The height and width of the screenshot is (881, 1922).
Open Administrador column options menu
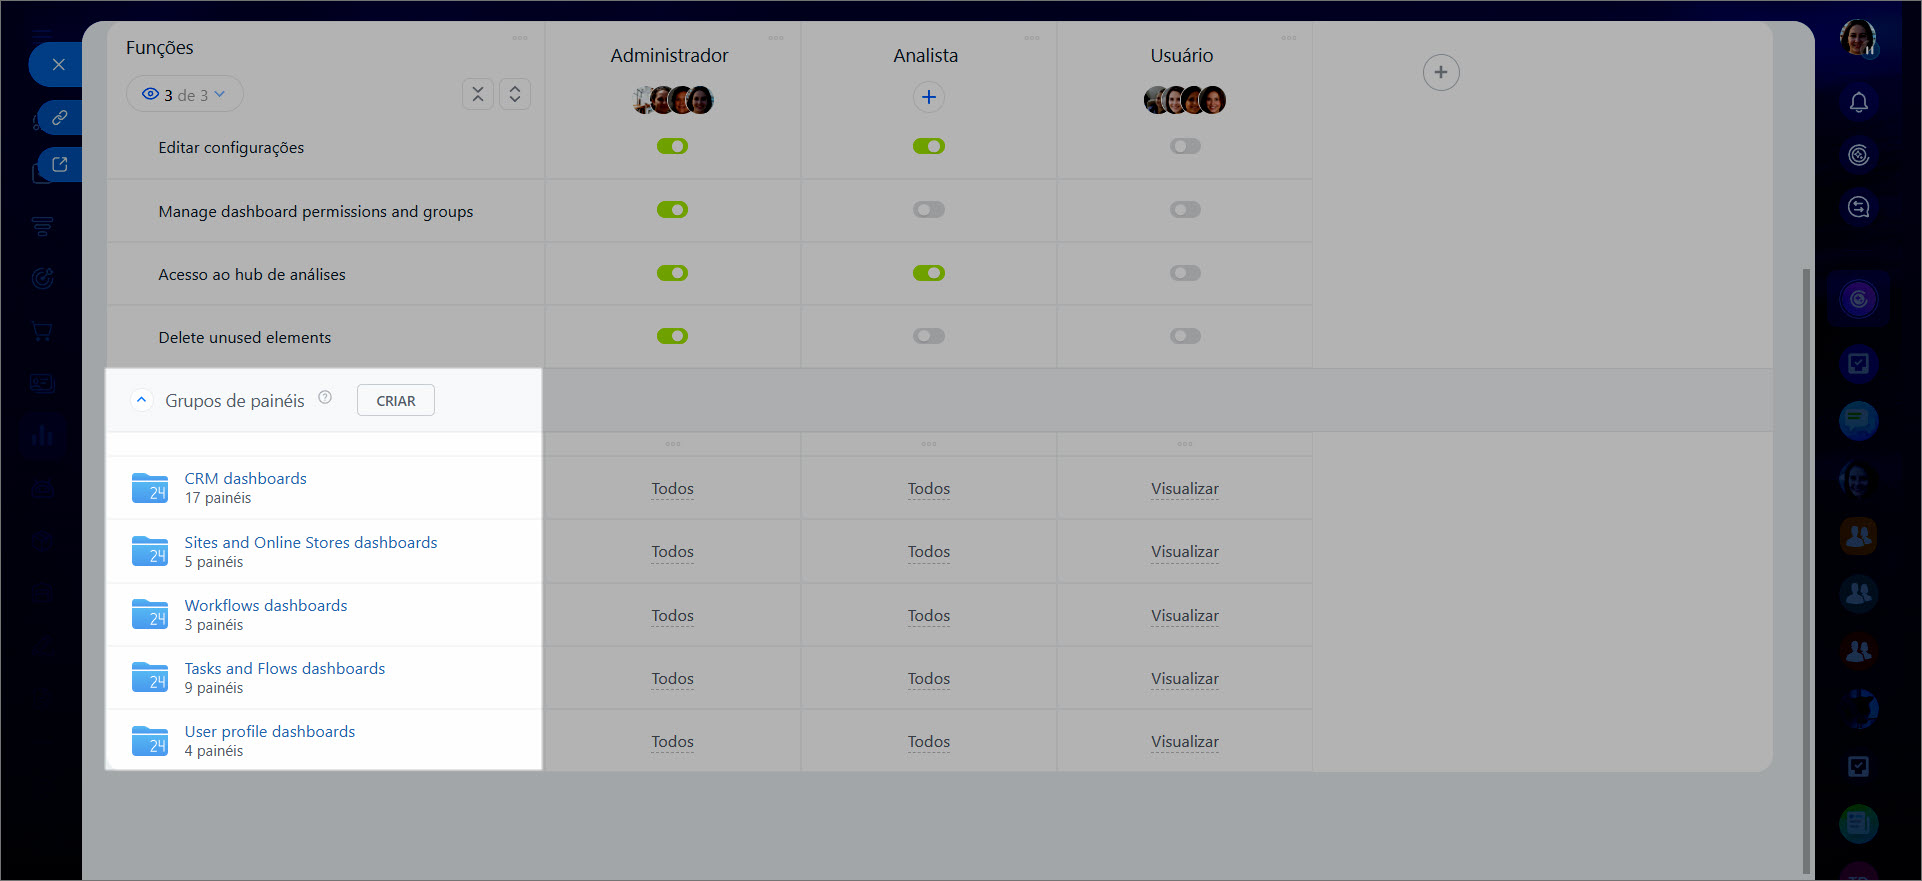[776, 38]
